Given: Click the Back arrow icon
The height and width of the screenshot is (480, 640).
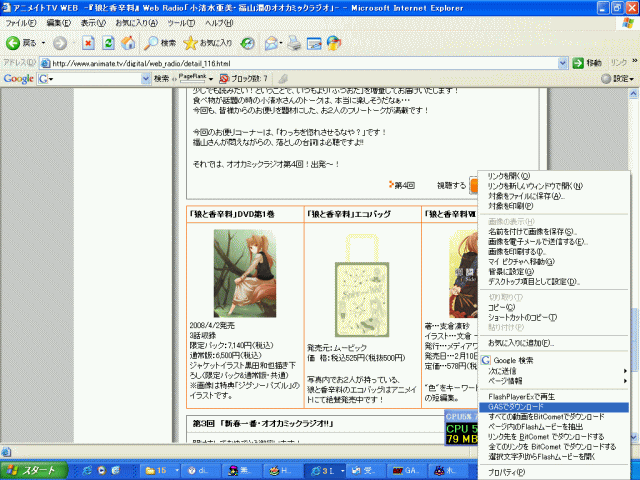Looking at the screenshot, I should pyautogui.click(x=13, y=43).
